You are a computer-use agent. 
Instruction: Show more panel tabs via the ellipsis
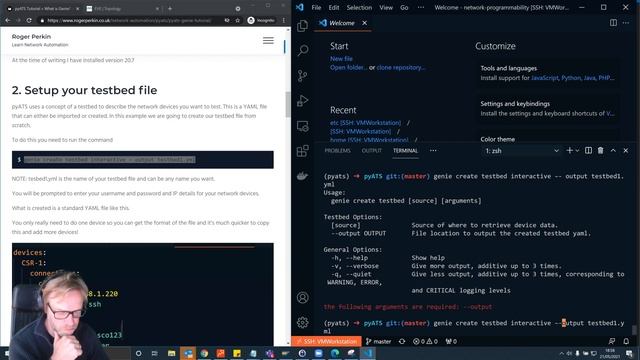pos(433,151)
